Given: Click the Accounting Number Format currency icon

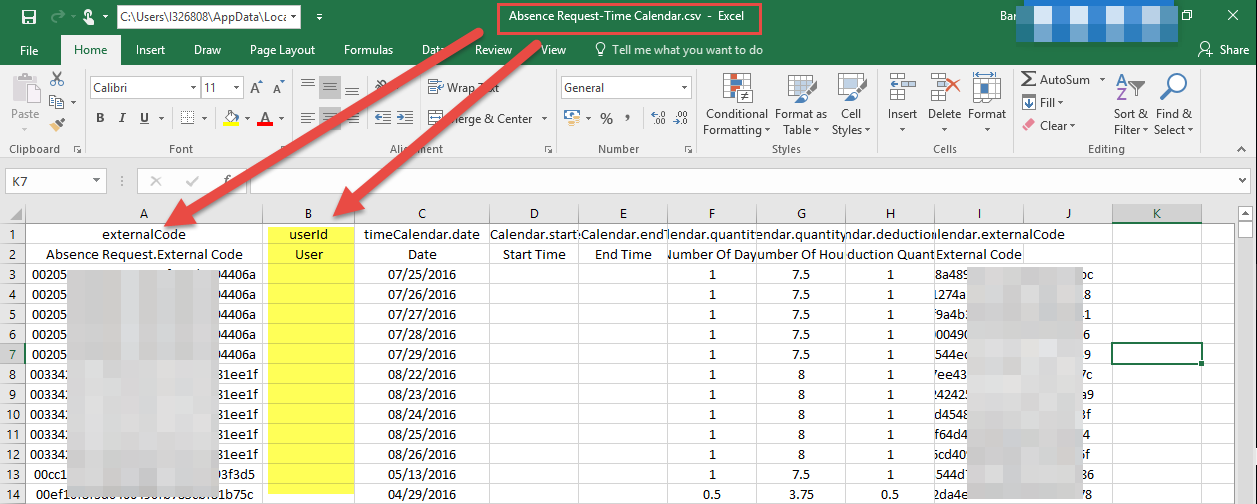Looking at the screenshot, I should pos(570,118).
